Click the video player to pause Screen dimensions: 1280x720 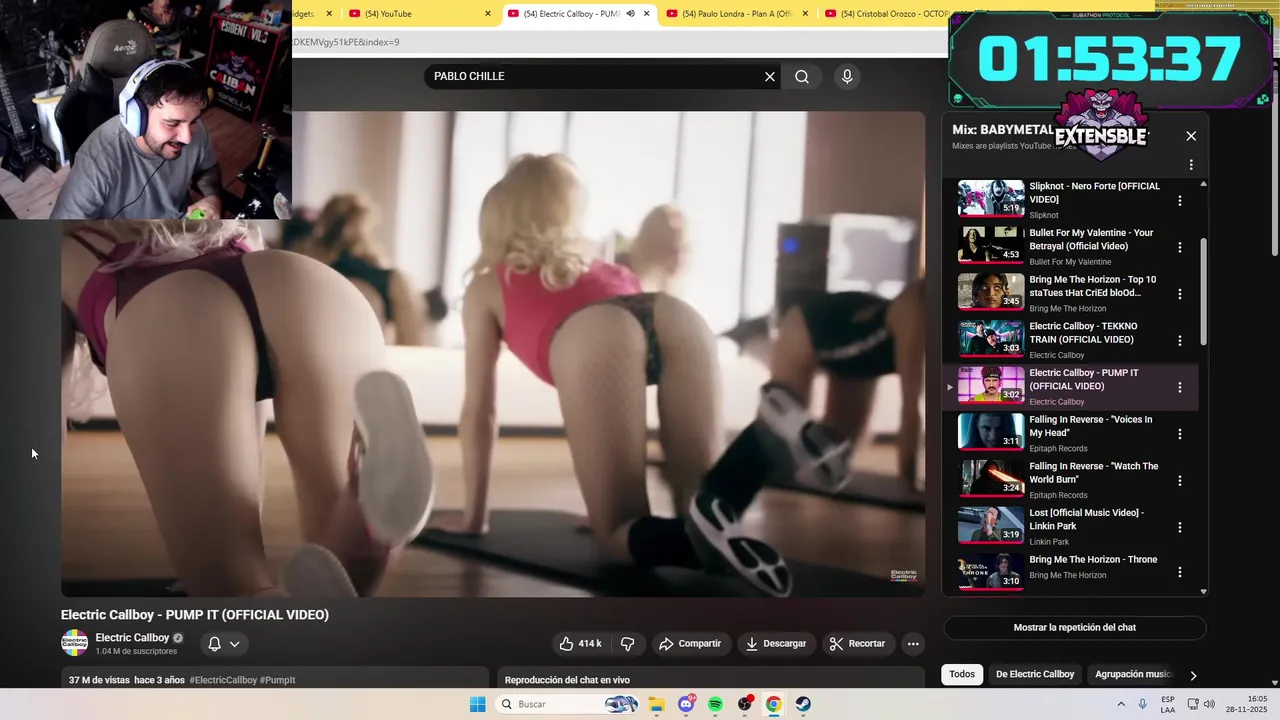pos(493,354)
